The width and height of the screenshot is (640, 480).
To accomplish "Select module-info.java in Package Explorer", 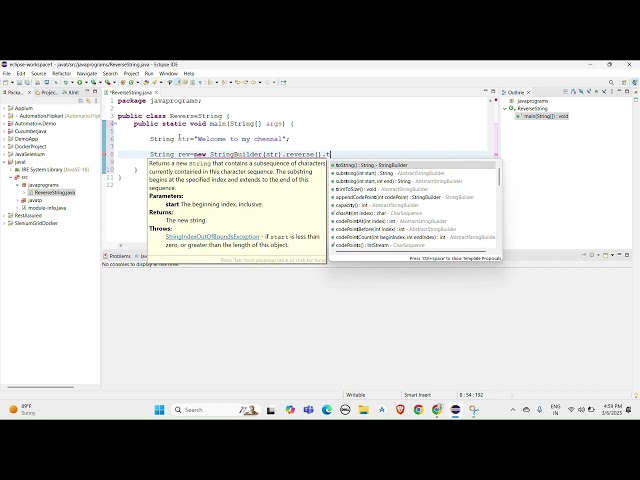I will (44, 208).
